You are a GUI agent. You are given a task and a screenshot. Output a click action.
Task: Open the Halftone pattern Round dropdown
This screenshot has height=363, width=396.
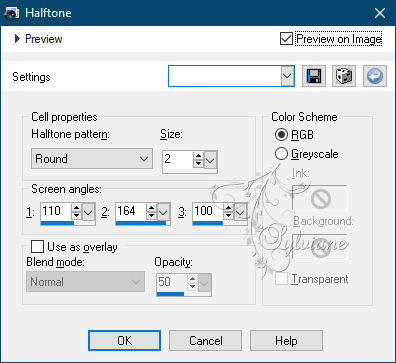pos(92,159)
